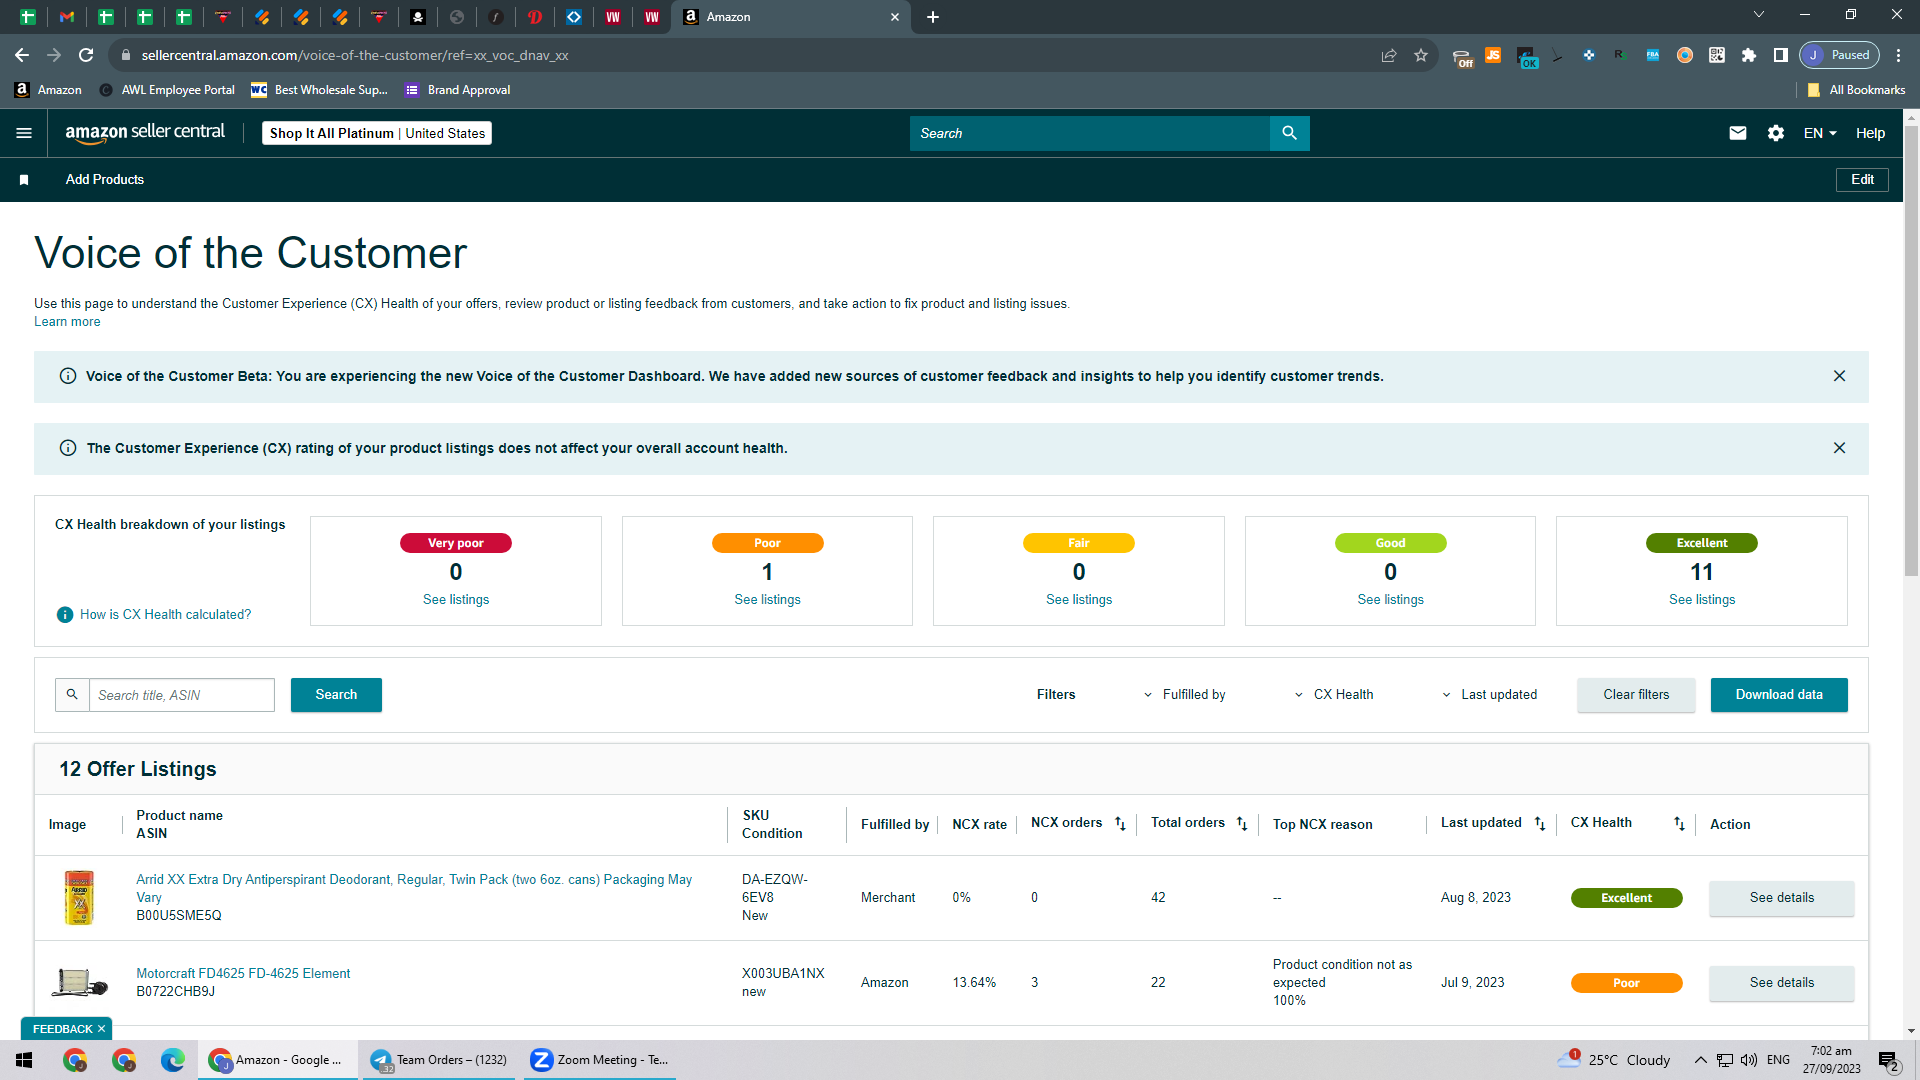See listings under Excellent
The image size is (1920, 1080).
point(1702,600)
